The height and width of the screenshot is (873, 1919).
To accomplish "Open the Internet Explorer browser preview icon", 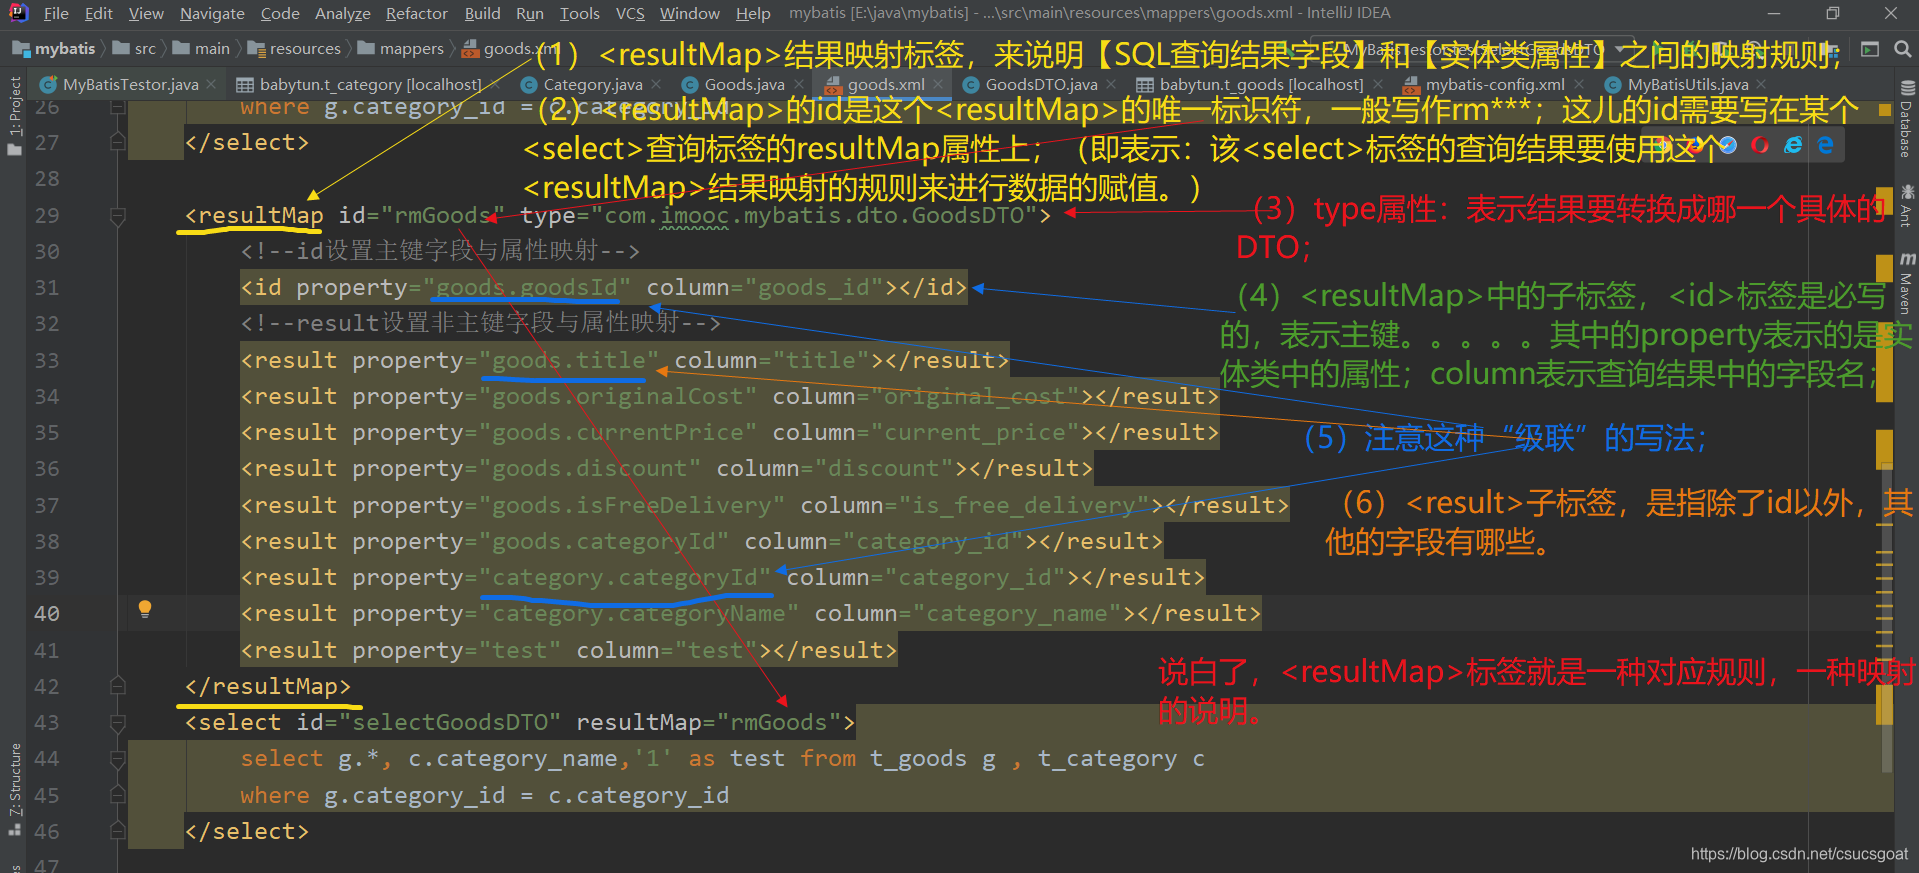I will pyautogui.click(x=1794, y=145).
